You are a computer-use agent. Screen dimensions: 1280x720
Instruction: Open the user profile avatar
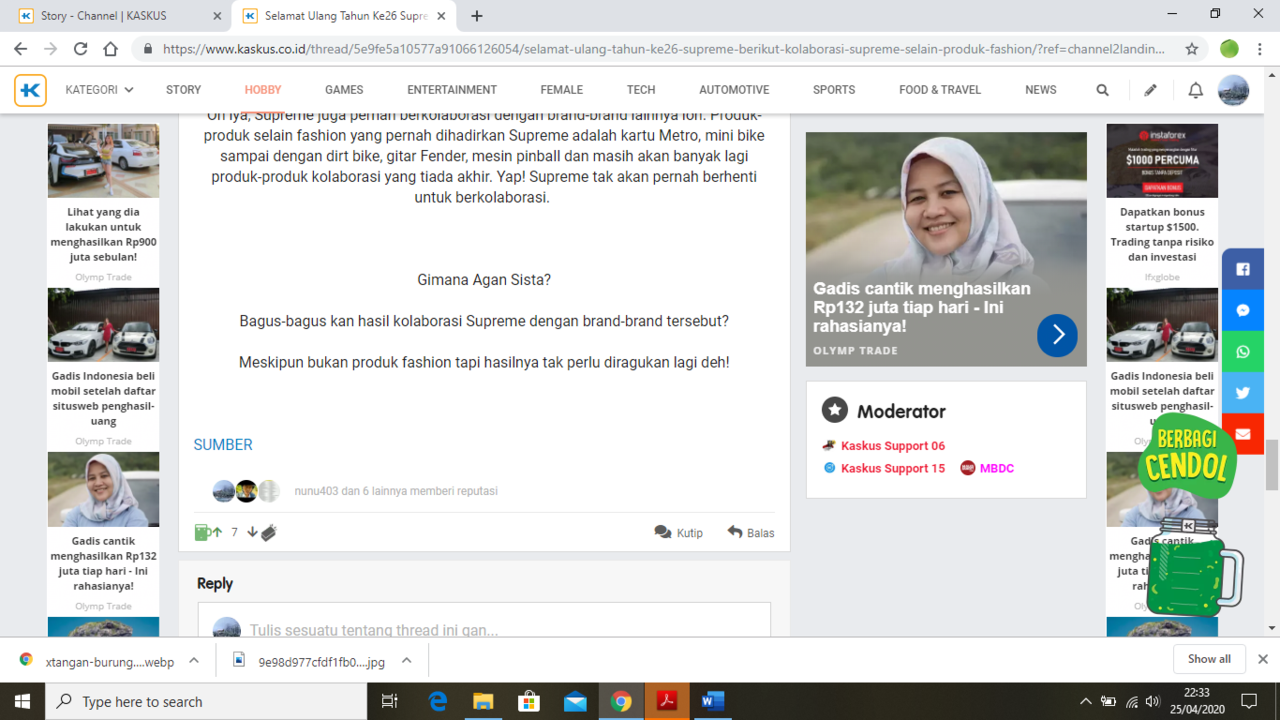coord(1233,90)
